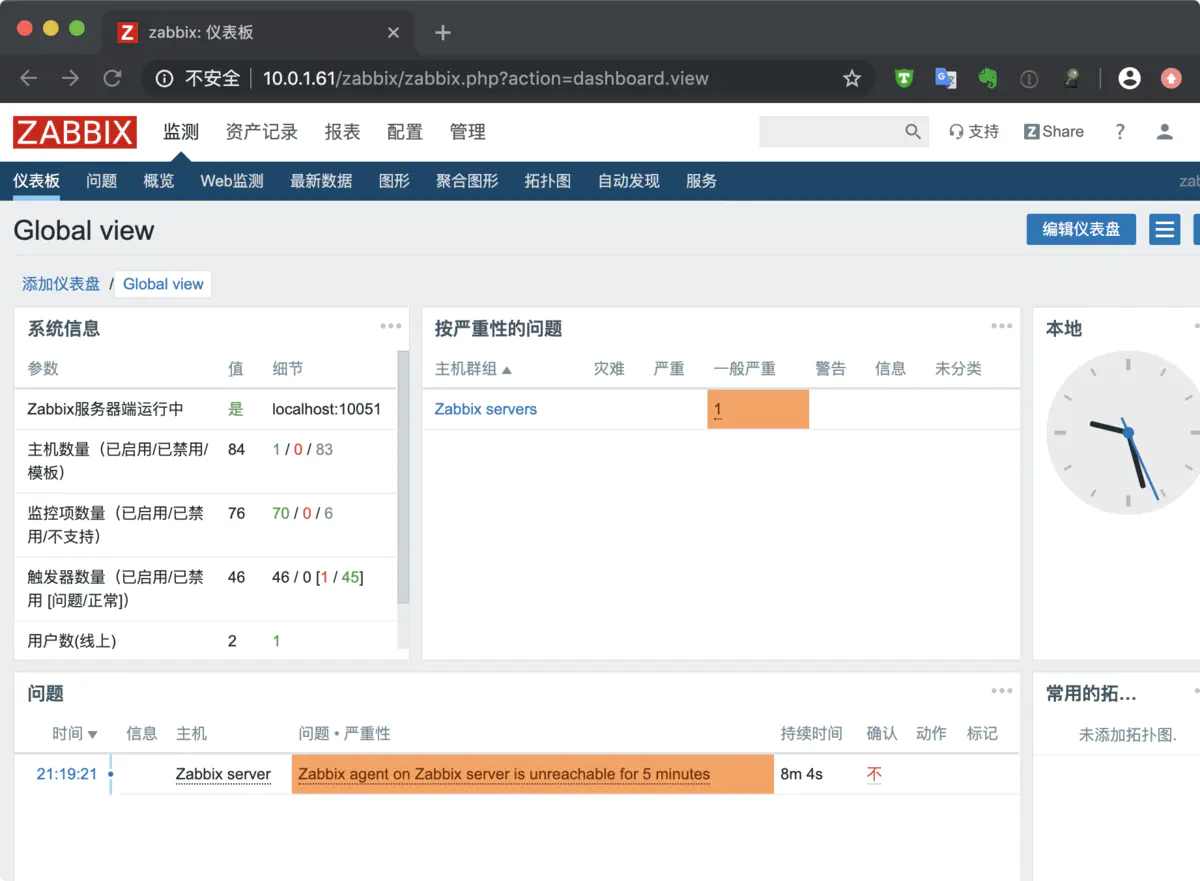Close the zabbix browser tab

pyautogui.click(x=393, y=32)
